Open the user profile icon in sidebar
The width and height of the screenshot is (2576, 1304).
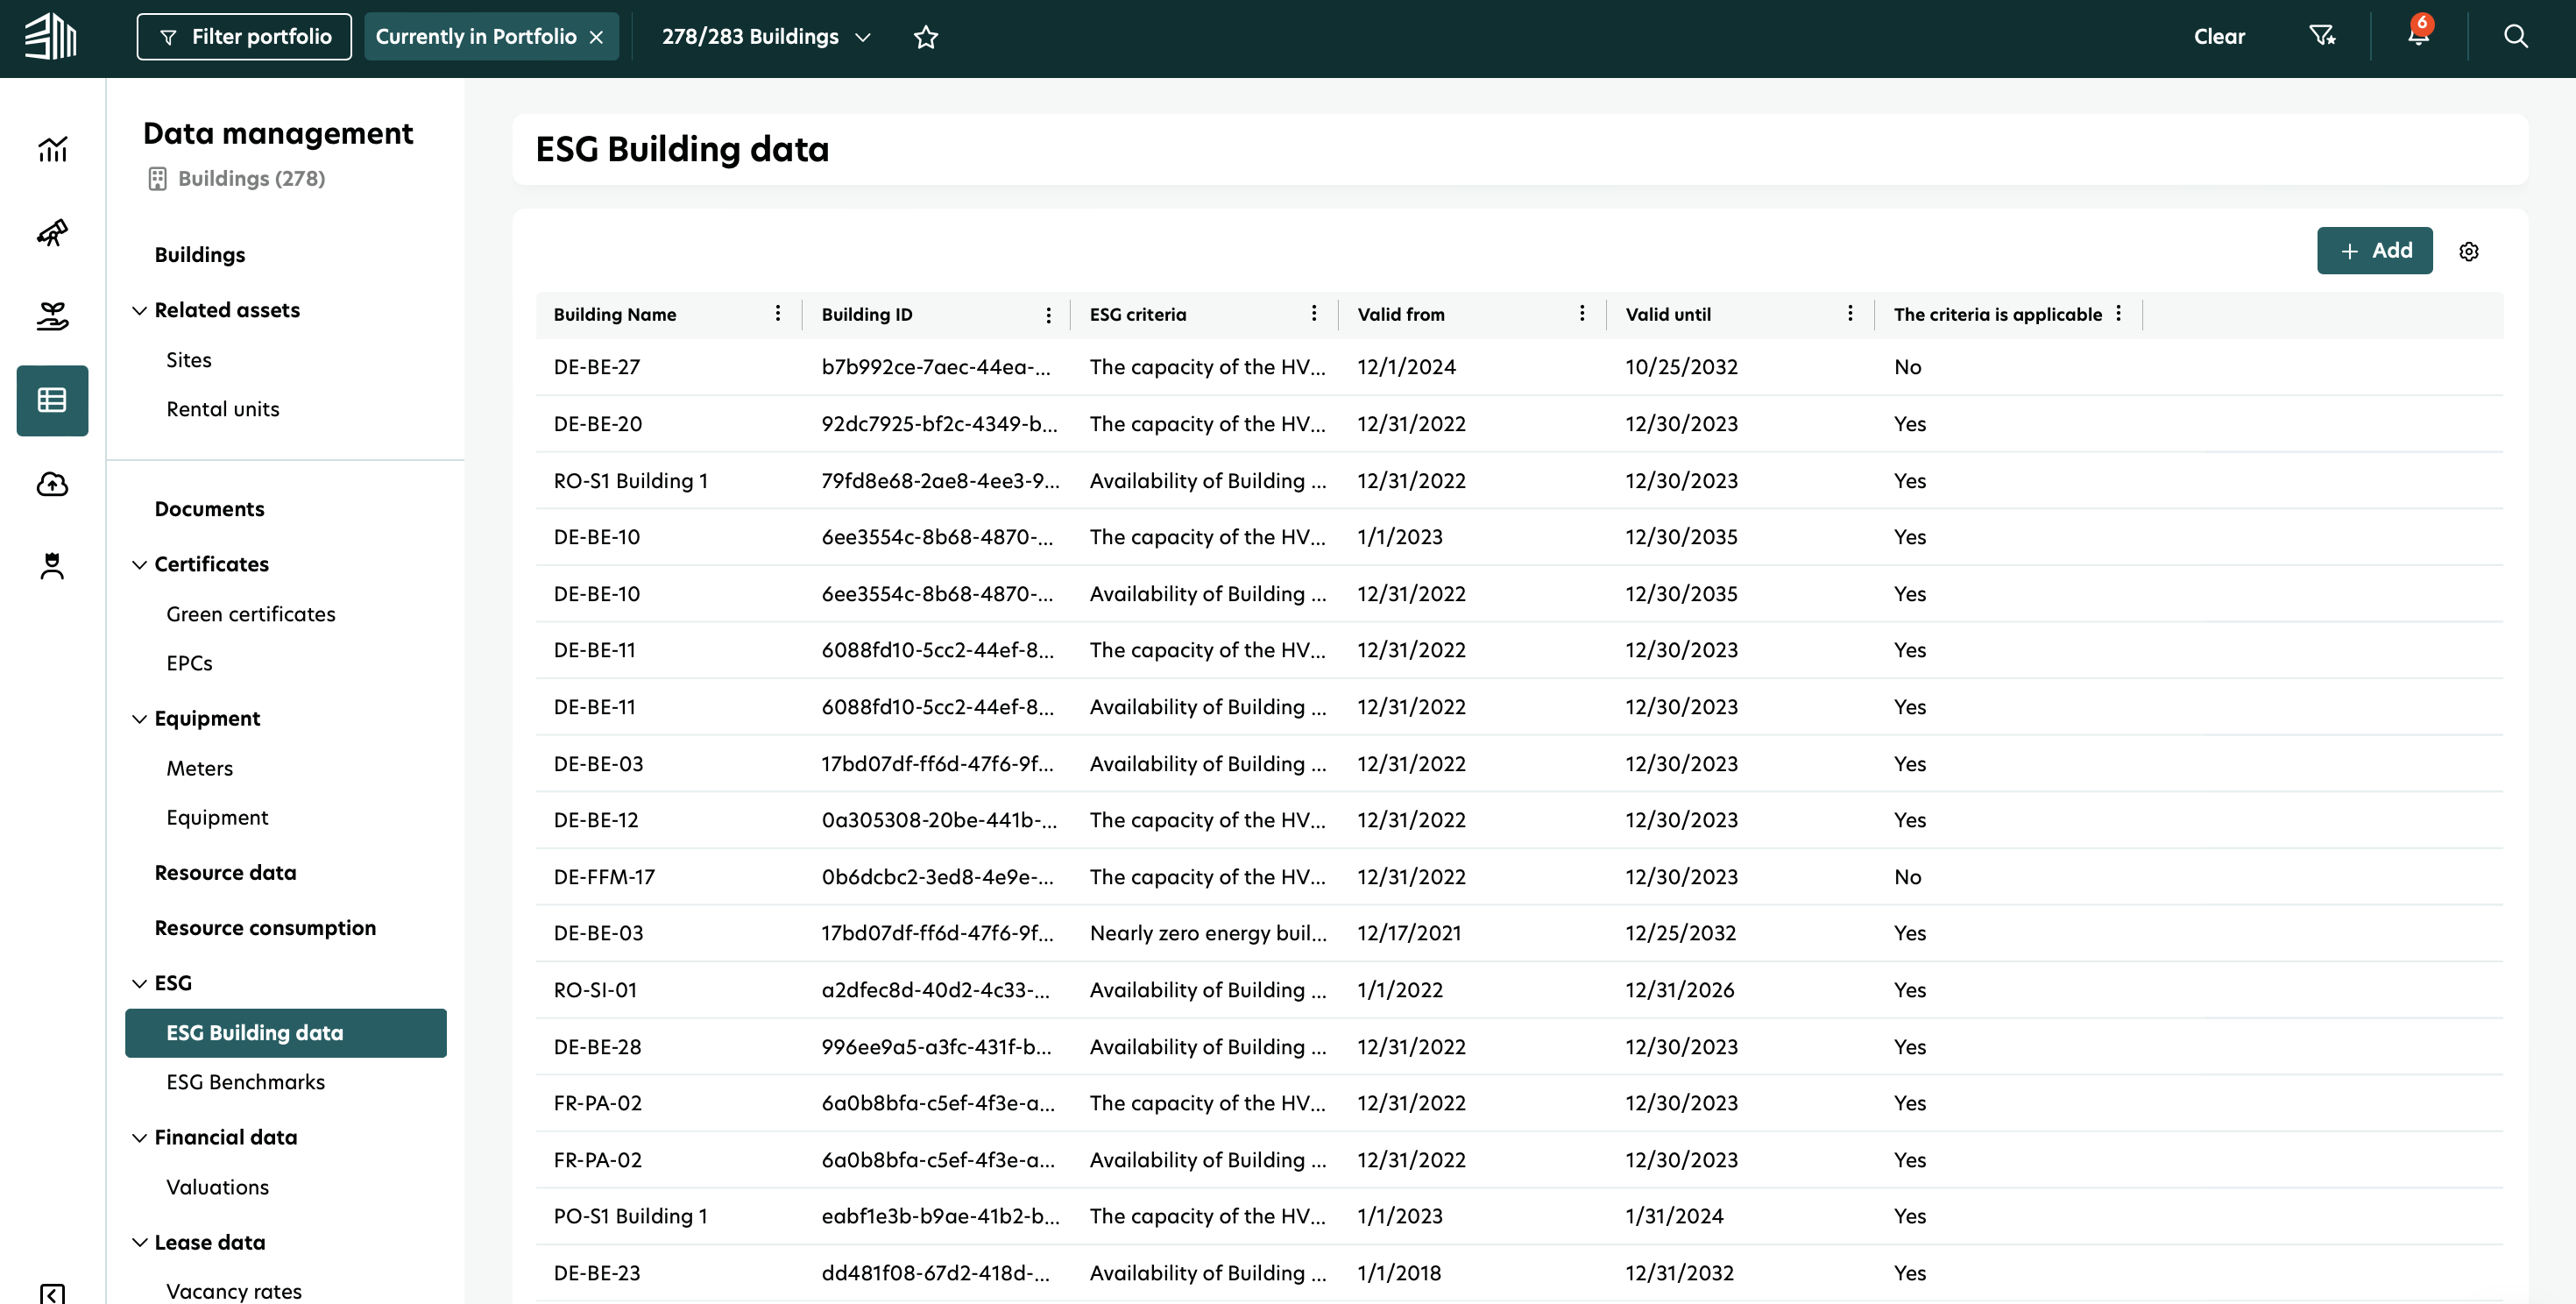(52, 565)
